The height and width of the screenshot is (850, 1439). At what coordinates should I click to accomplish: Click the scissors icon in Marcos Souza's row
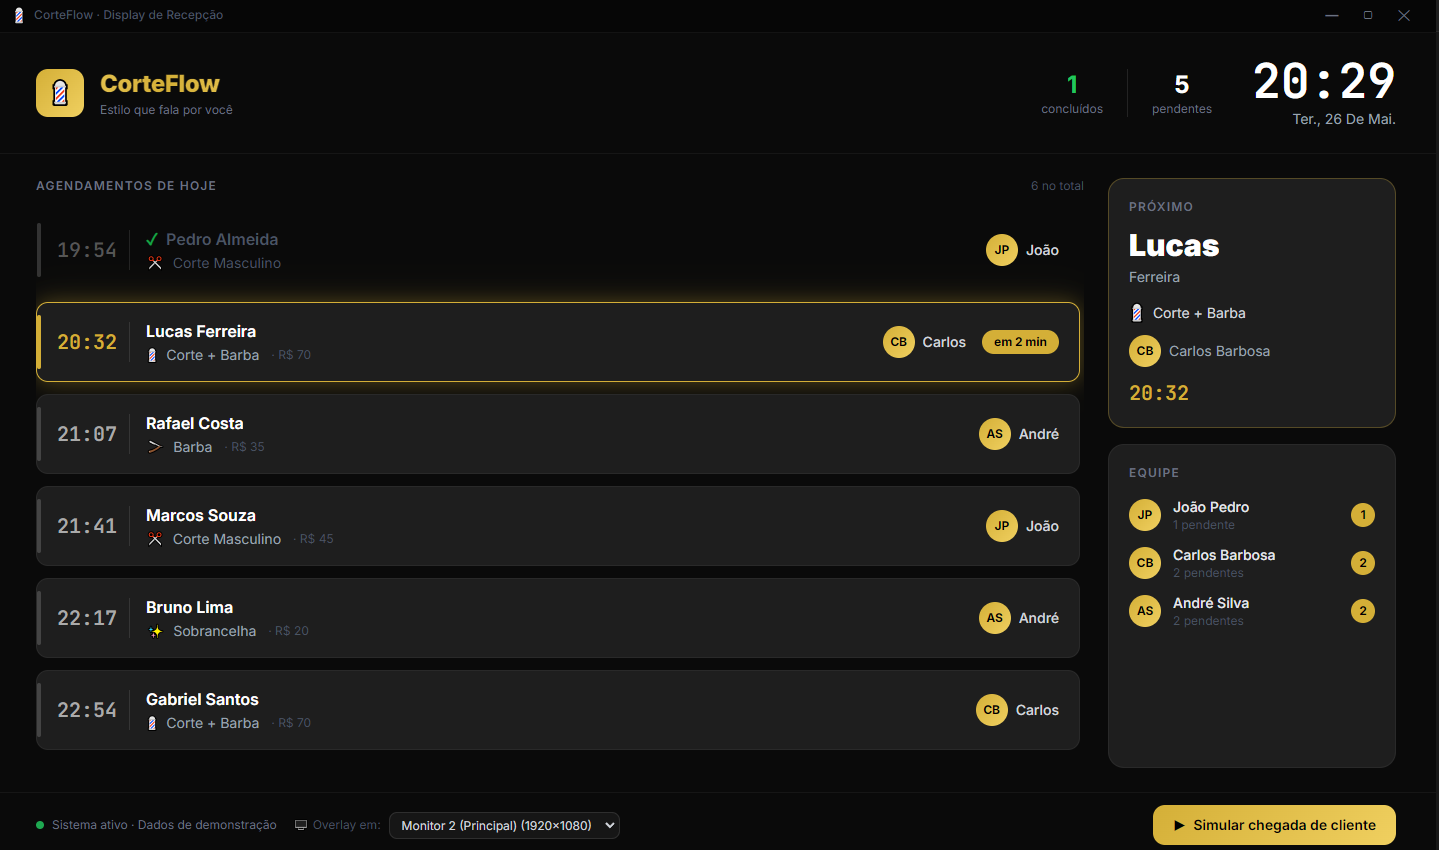(155, 539)
